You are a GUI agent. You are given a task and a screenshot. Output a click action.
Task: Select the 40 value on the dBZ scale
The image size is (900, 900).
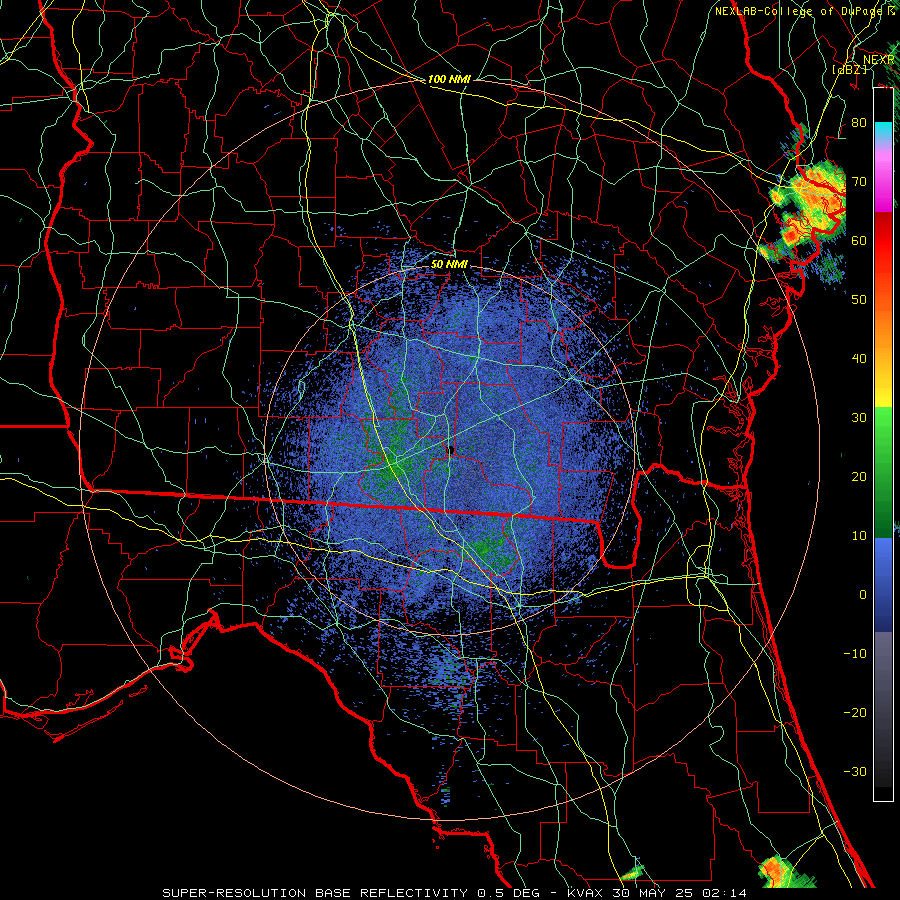click(x=859, y=359)
